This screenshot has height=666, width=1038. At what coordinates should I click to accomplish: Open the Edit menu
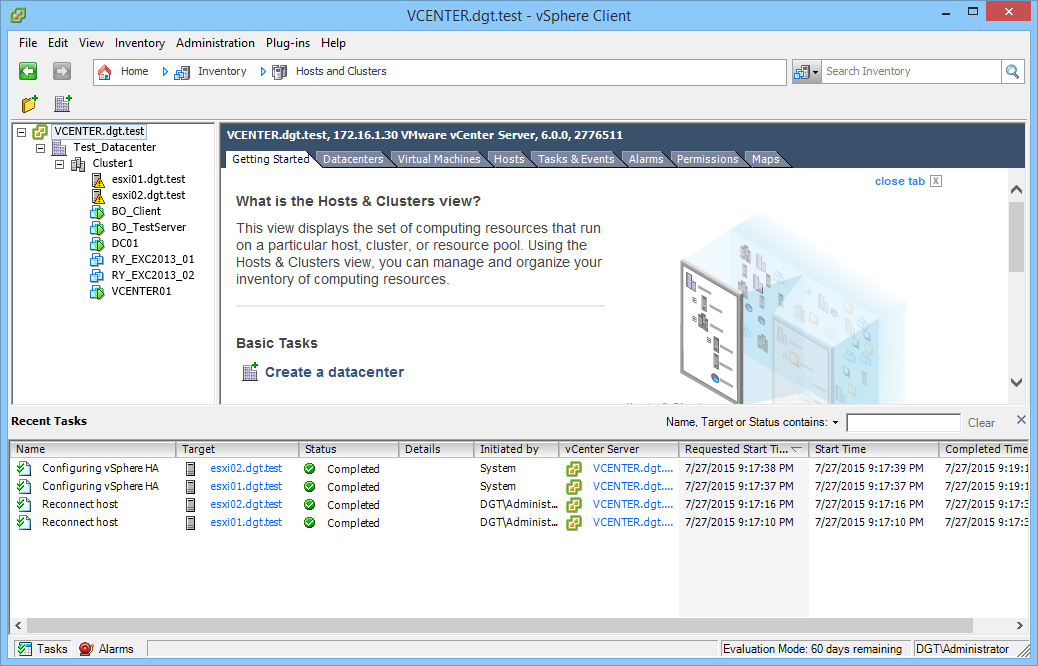58,43
